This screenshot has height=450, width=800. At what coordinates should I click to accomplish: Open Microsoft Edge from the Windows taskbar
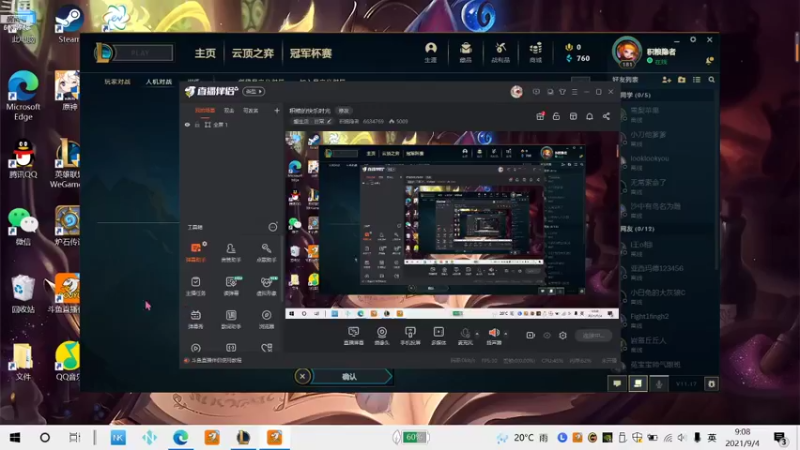point(181,437)
